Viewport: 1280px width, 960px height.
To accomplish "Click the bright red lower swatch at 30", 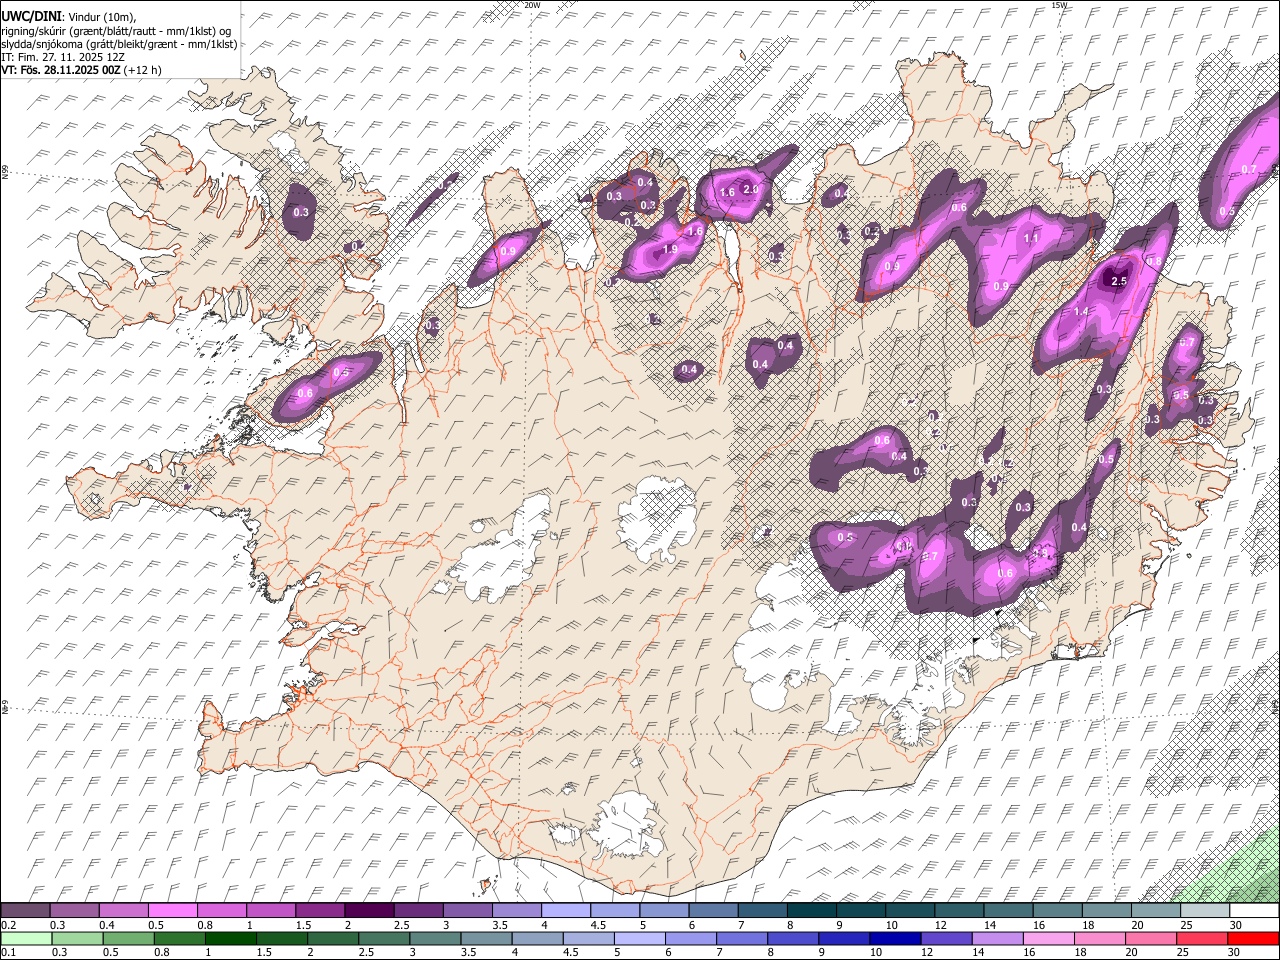I will 1253,939.
